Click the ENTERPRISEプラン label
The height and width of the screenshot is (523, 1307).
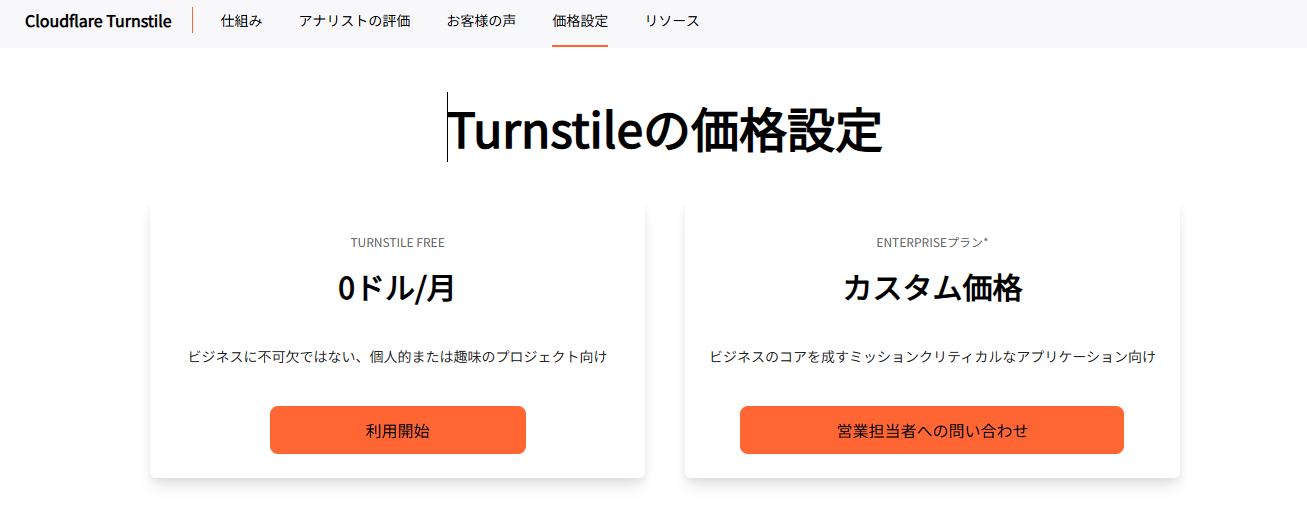point(929,243)
